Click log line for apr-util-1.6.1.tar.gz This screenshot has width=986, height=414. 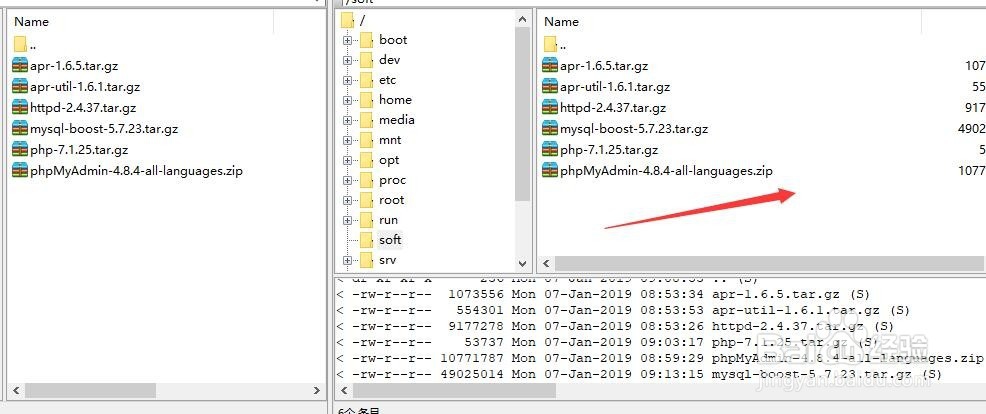621,310
